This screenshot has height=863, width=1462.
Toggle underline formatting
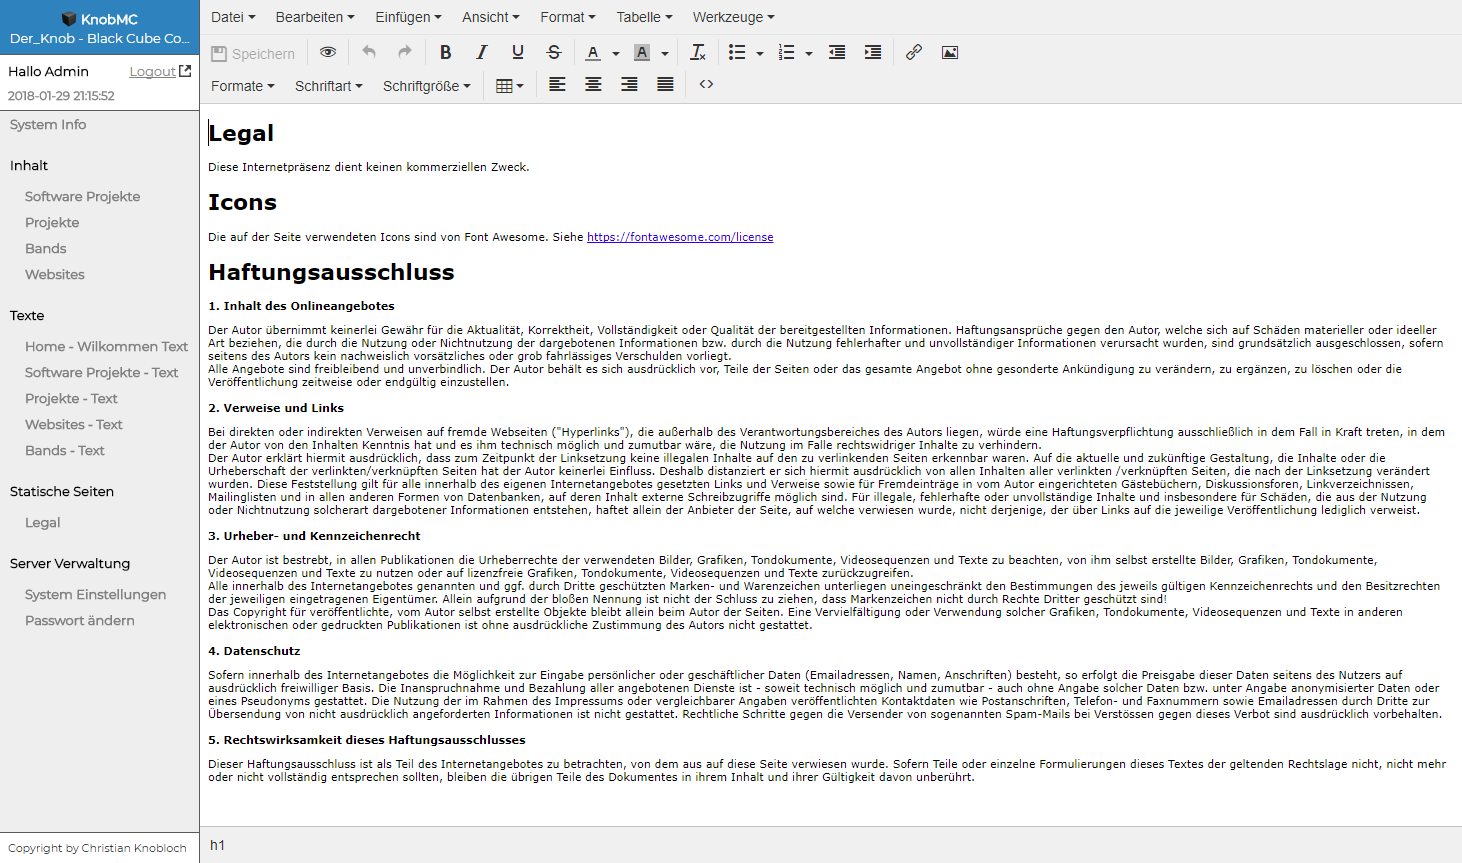pyautogui.click(x=518, y=52)
